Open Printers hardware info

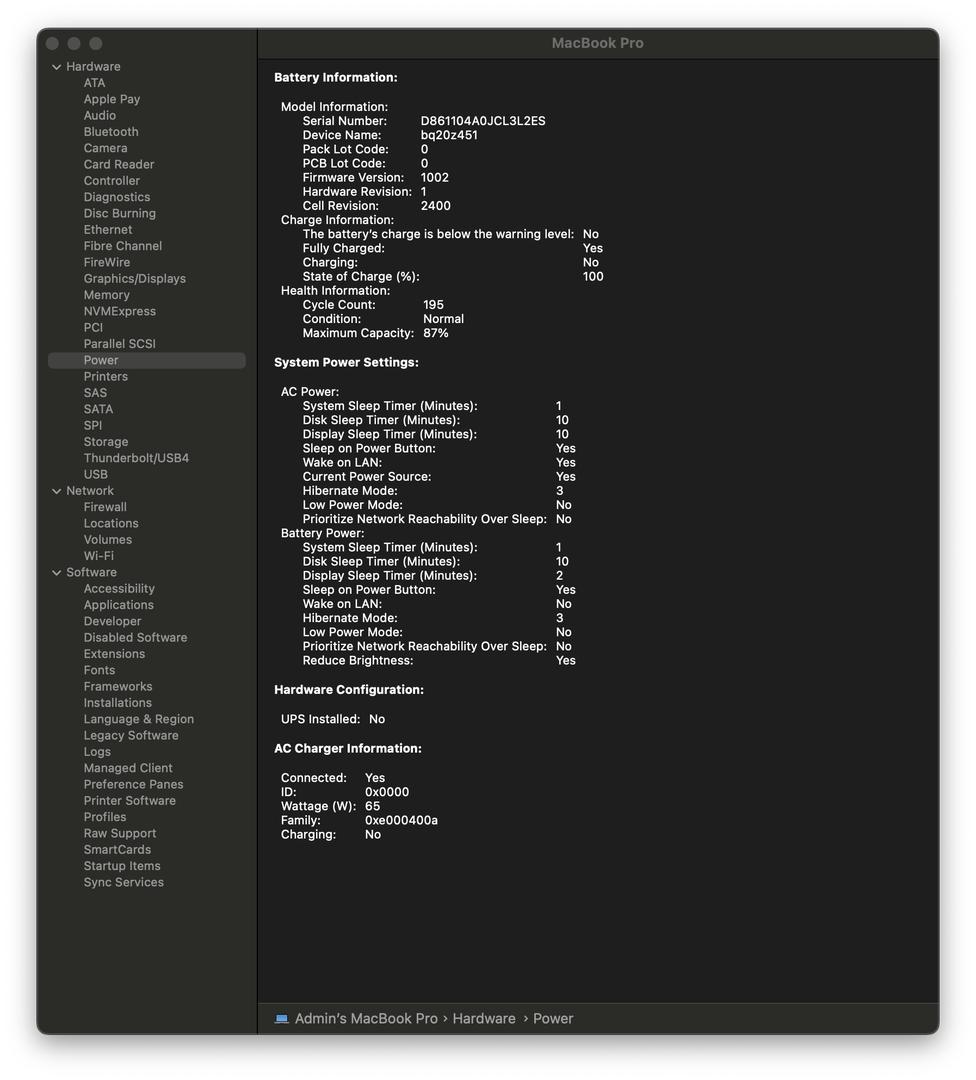(x=105, y=377)
